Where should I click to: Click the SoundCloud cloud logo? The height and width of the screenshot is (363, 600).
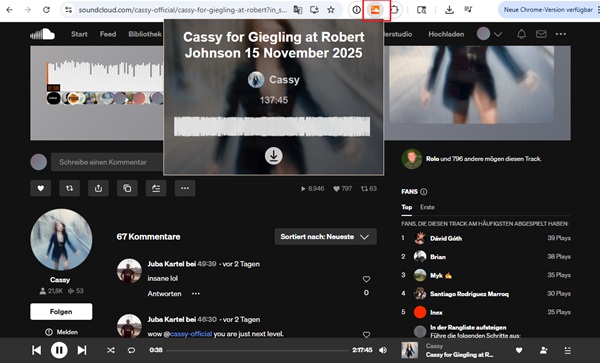42,34
